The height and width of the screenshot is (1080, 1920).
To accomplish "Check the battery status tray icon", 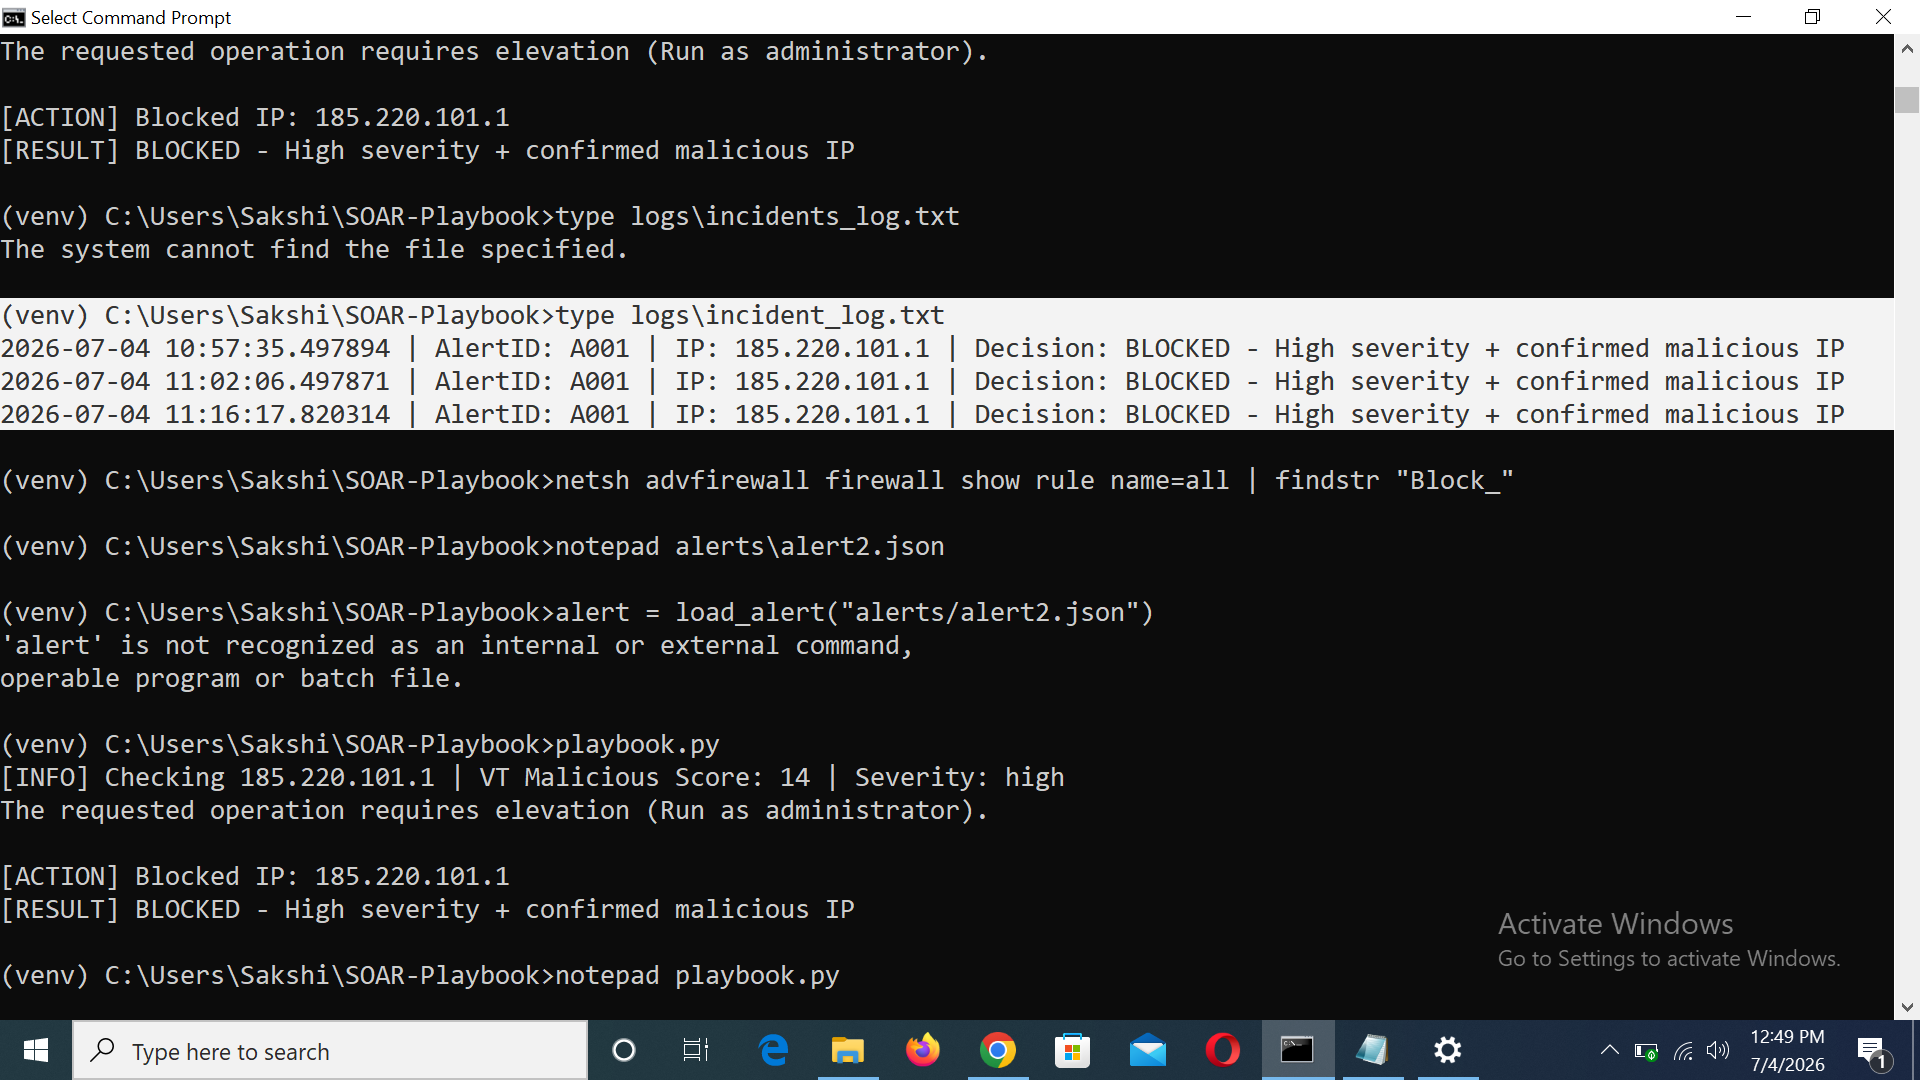I will (1646, 1051).
